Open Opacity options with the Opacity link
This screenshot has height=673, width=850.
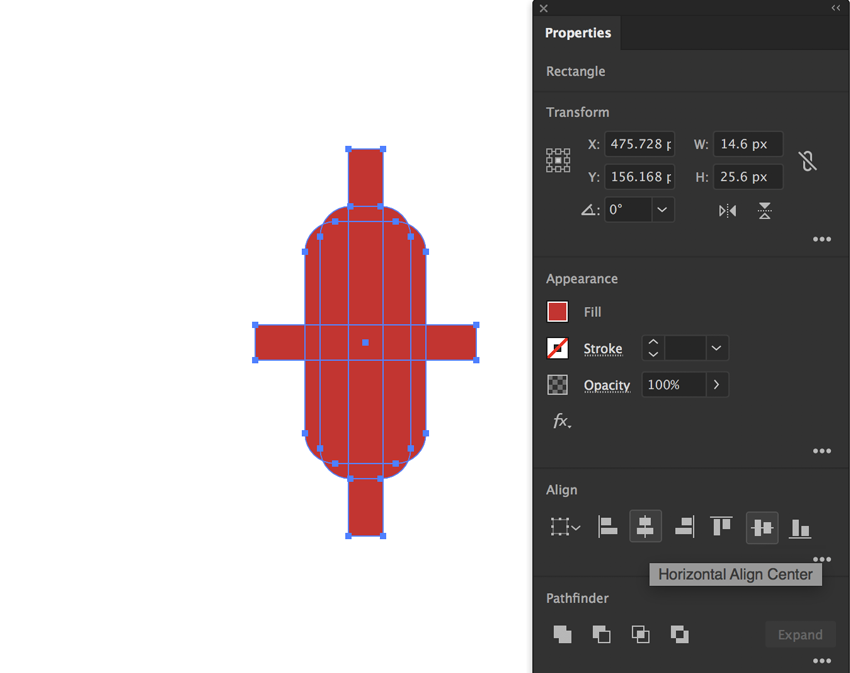606,385
